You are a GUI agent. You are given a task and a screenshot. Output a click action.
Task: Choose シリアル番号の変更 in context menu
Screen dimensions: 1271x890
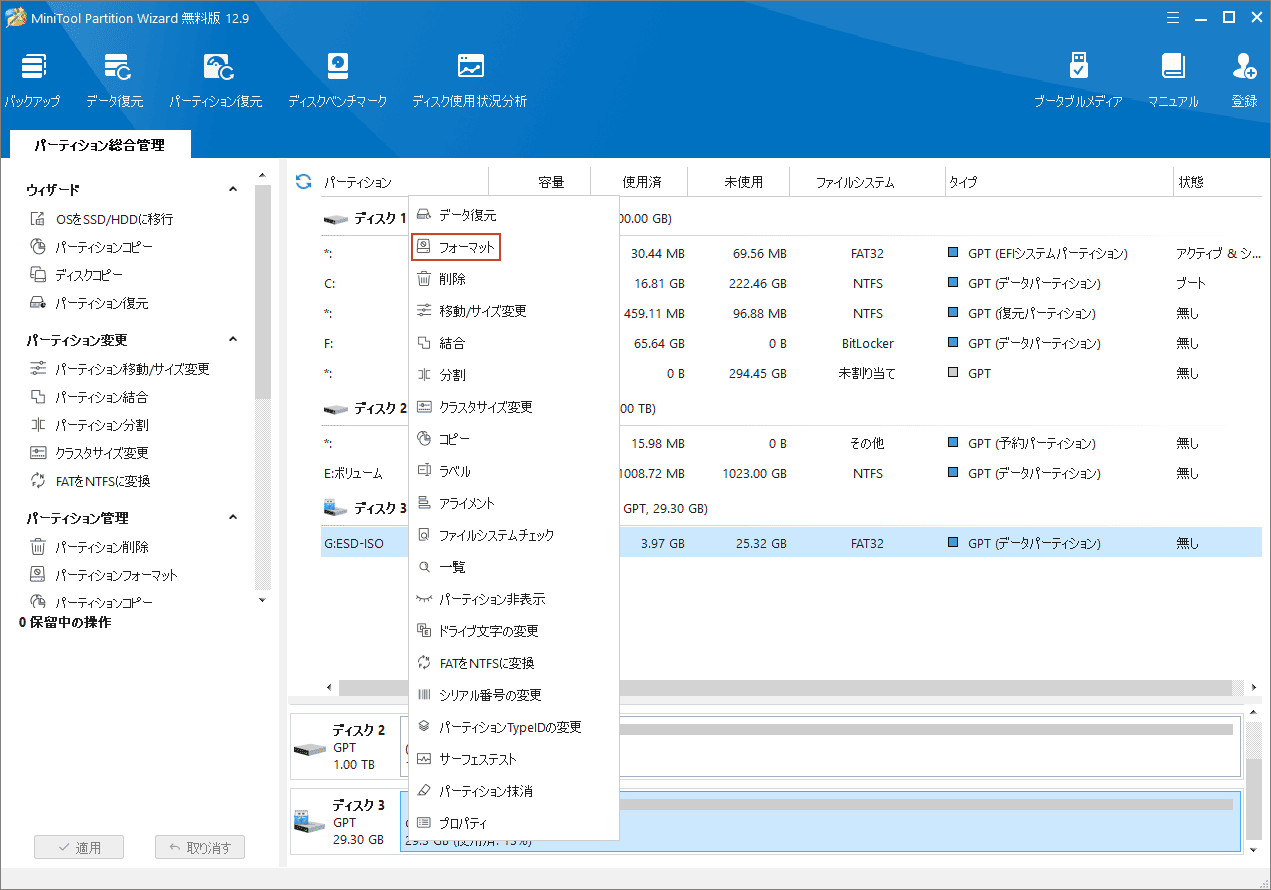(514, 695)
